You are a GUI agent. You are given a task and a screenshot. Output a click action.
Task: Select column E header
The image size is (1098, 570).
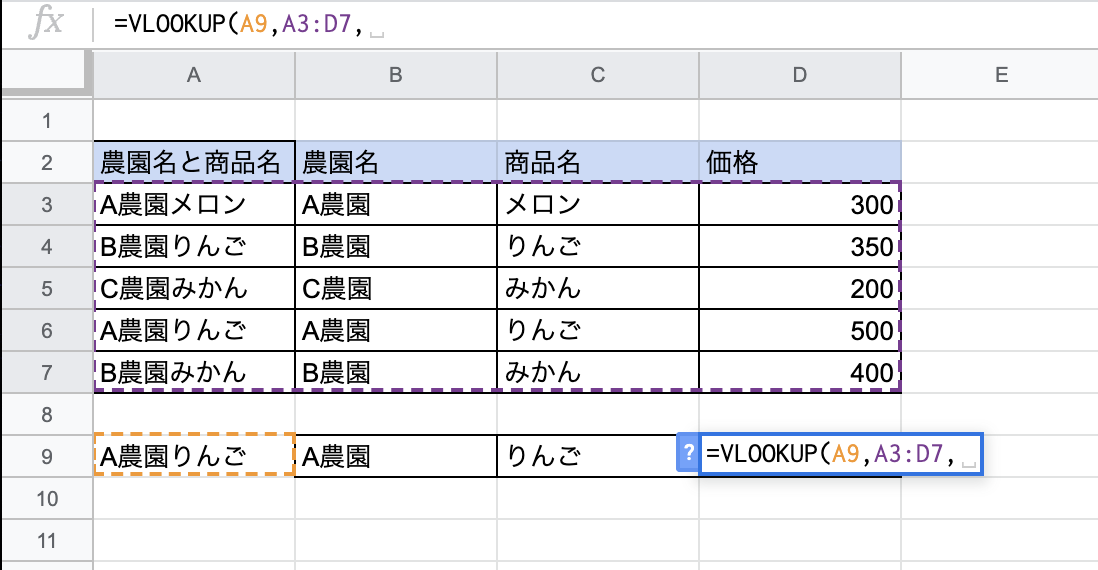point(1000,75)
